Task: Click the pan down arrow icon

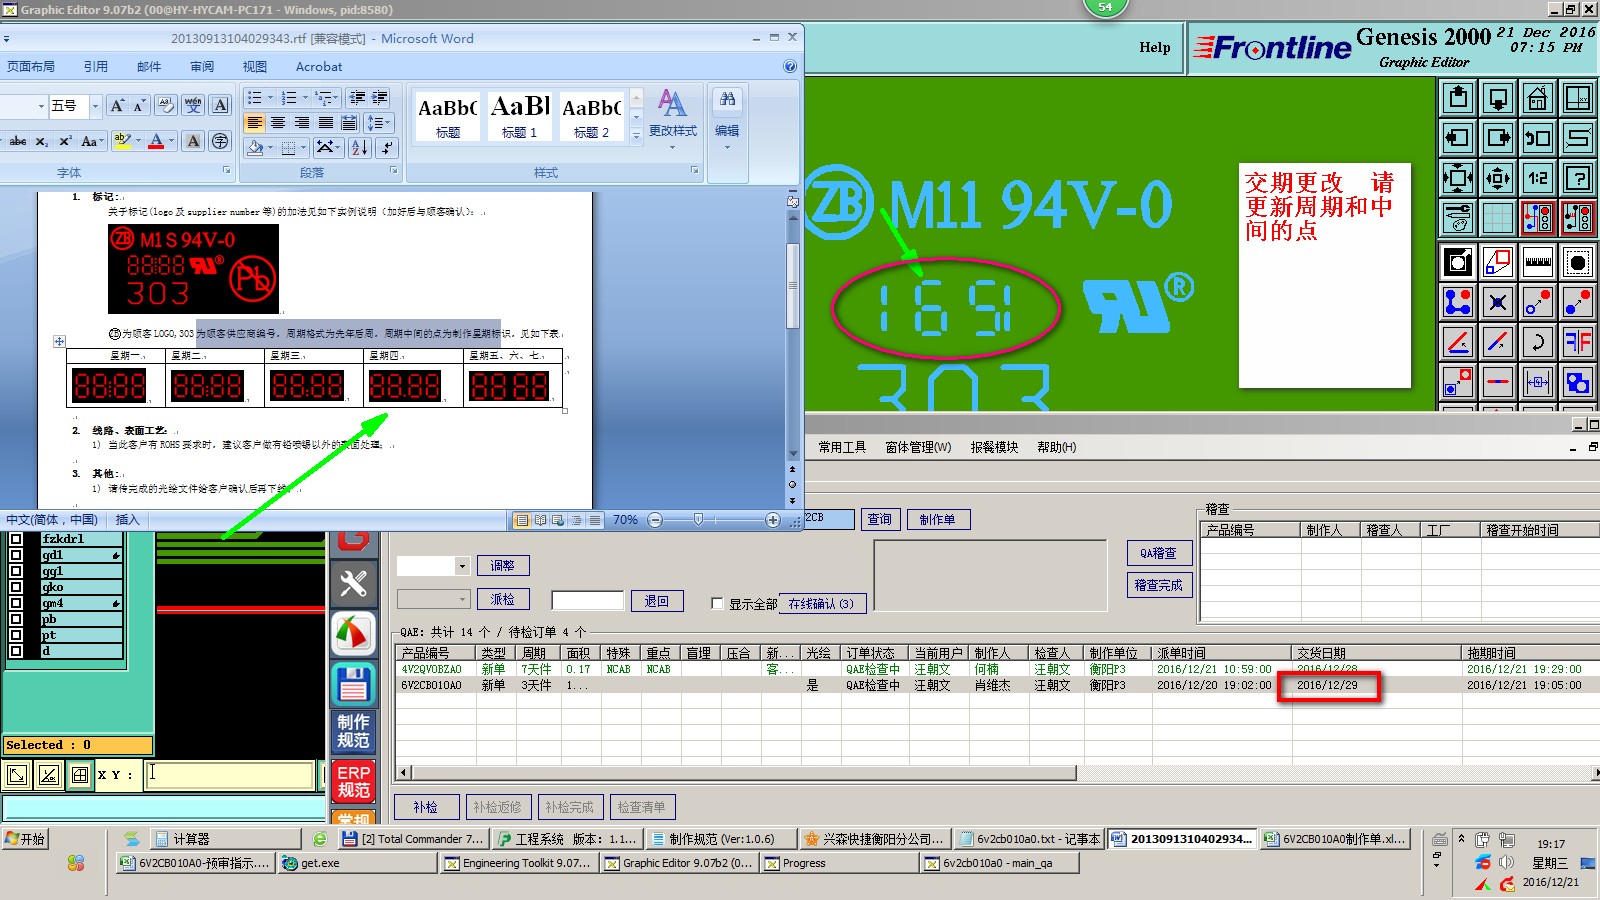Action: click(1498, 98)
